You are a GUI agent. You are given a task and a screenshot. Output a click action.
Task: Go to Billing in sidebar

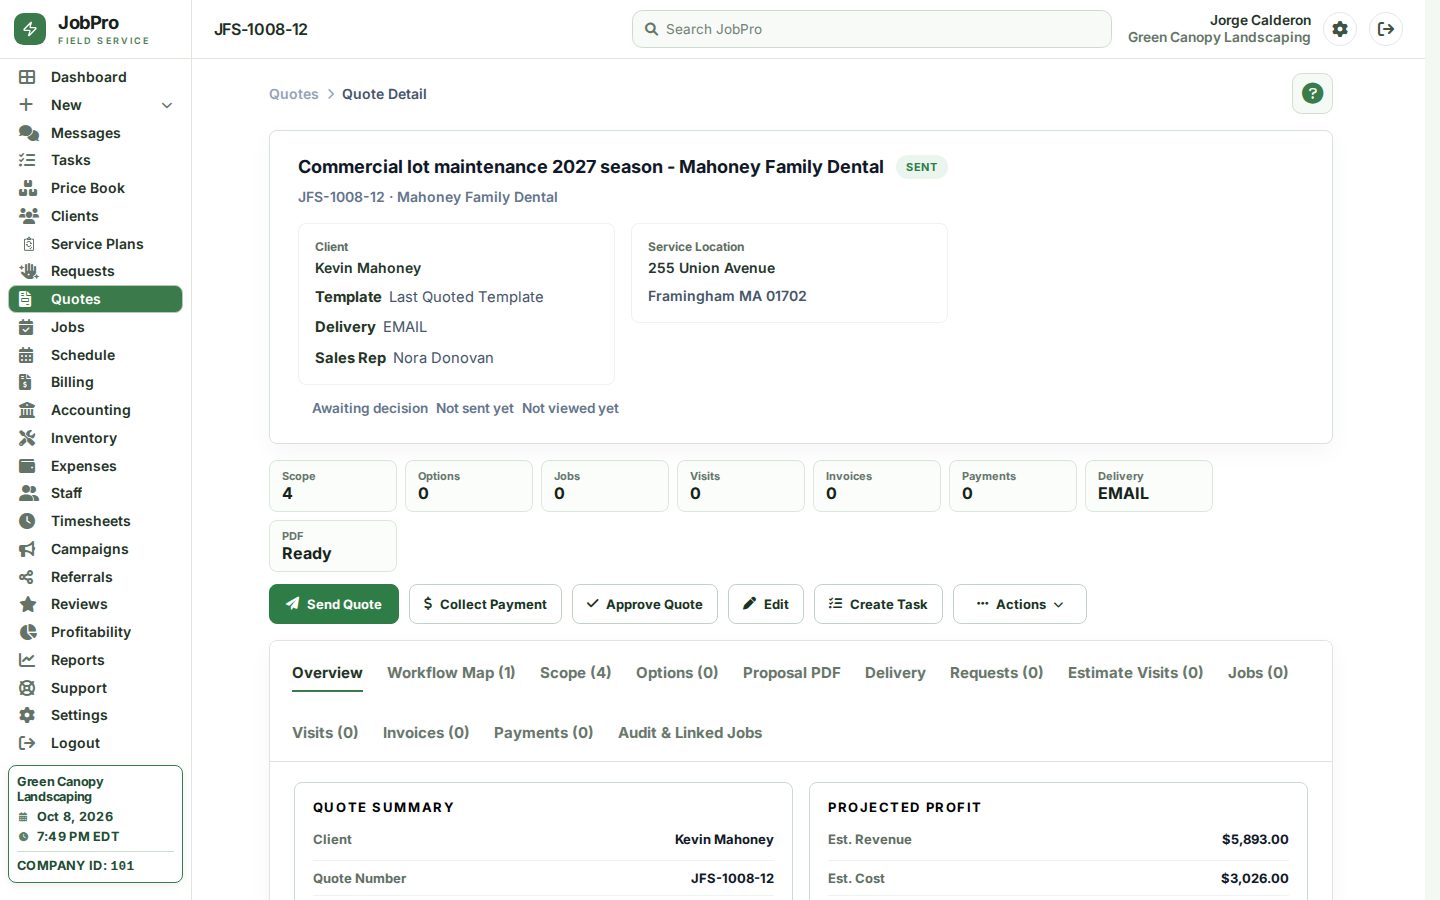(x=95, y=382)
